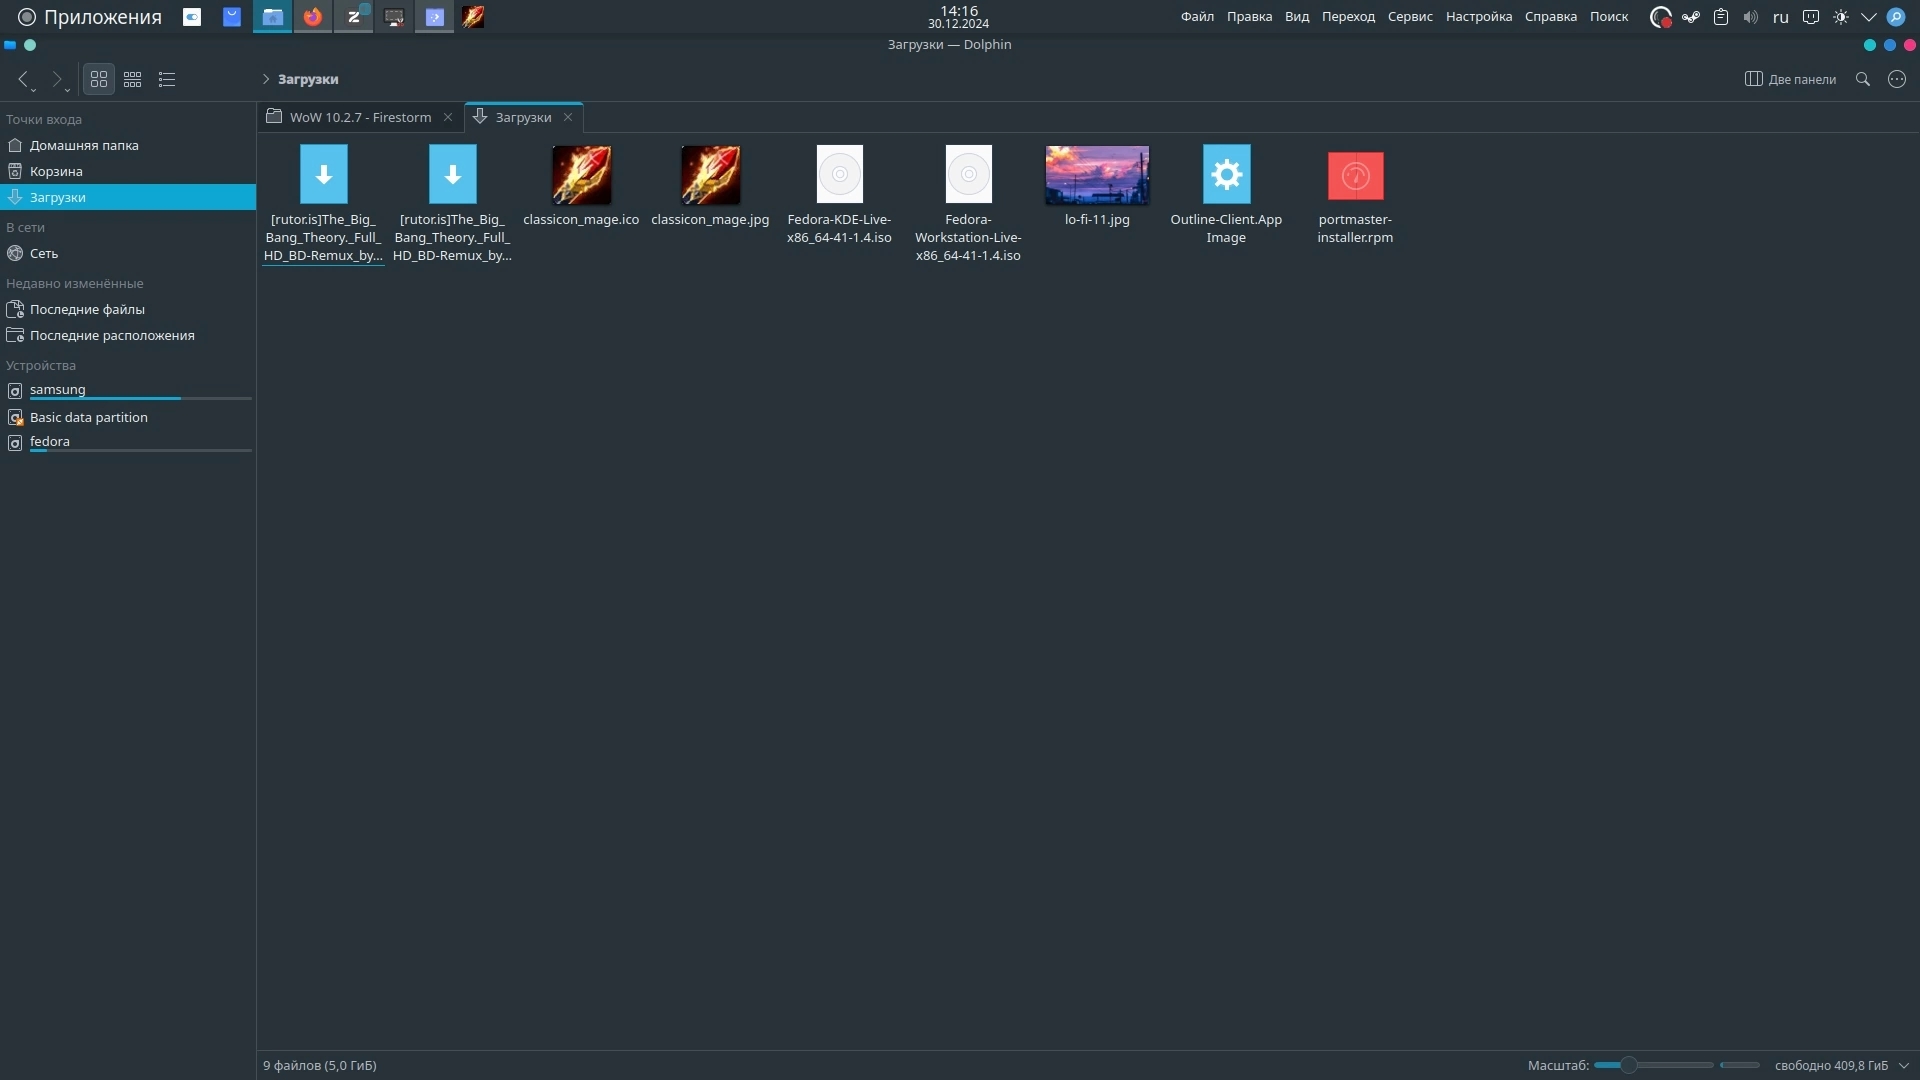
Task: Open the Zed editor task in the panel
Action: point(353,17)
